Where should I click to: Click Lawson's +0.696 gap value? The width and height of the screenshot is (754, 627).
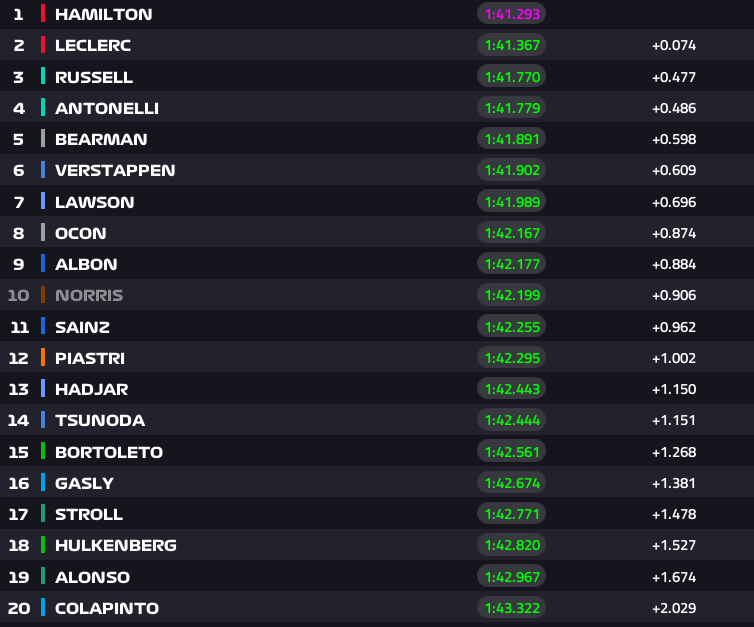673,202
